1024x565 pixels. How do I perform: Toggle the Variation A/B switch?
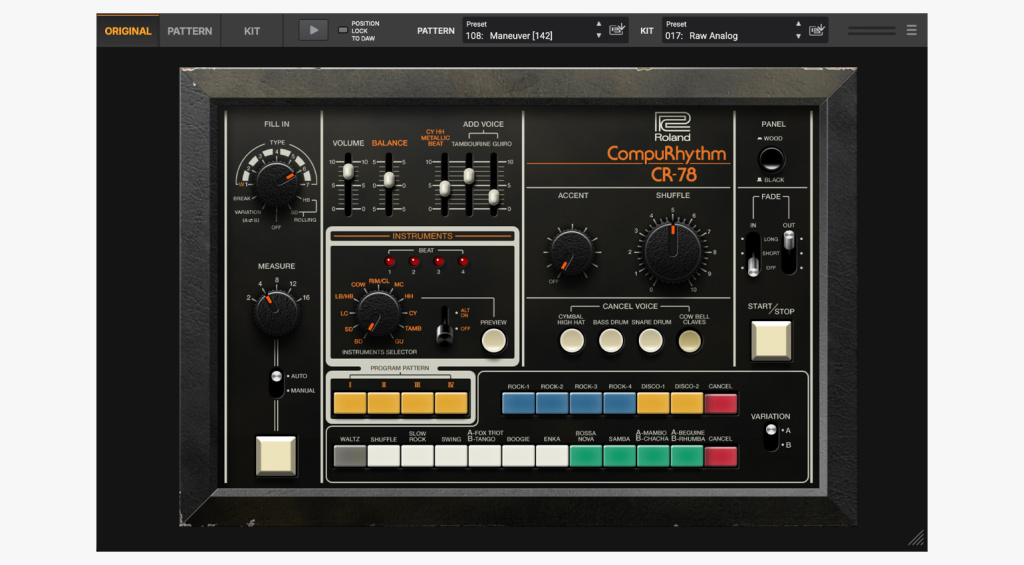tap(771, 437)
